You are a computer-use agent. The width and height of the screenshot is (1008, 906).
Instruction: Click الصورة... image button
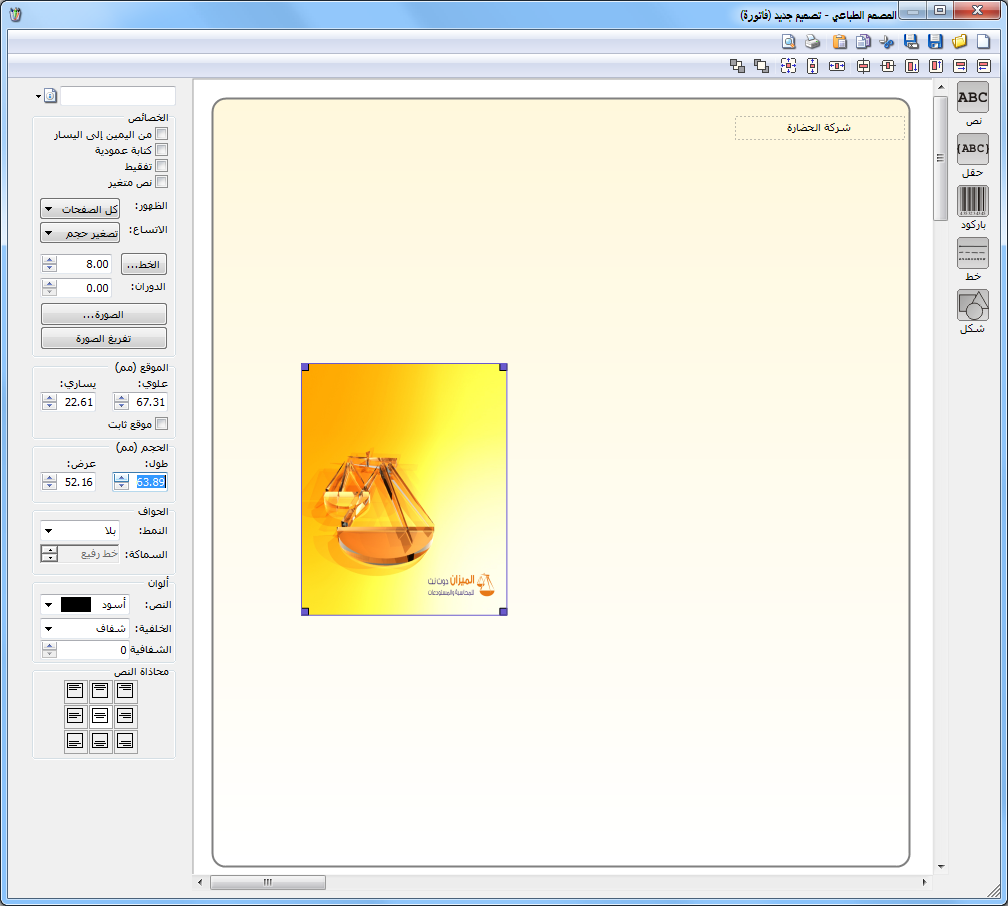[104, 314]
